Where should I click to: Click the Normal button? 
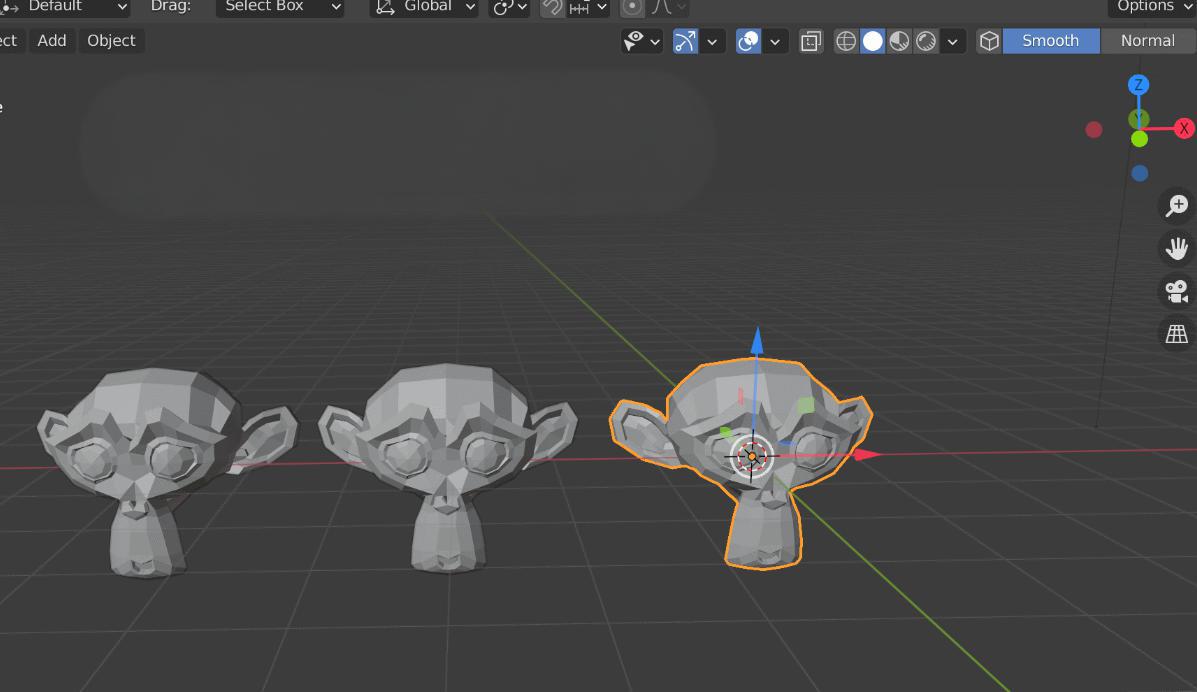click(1147, 41)
